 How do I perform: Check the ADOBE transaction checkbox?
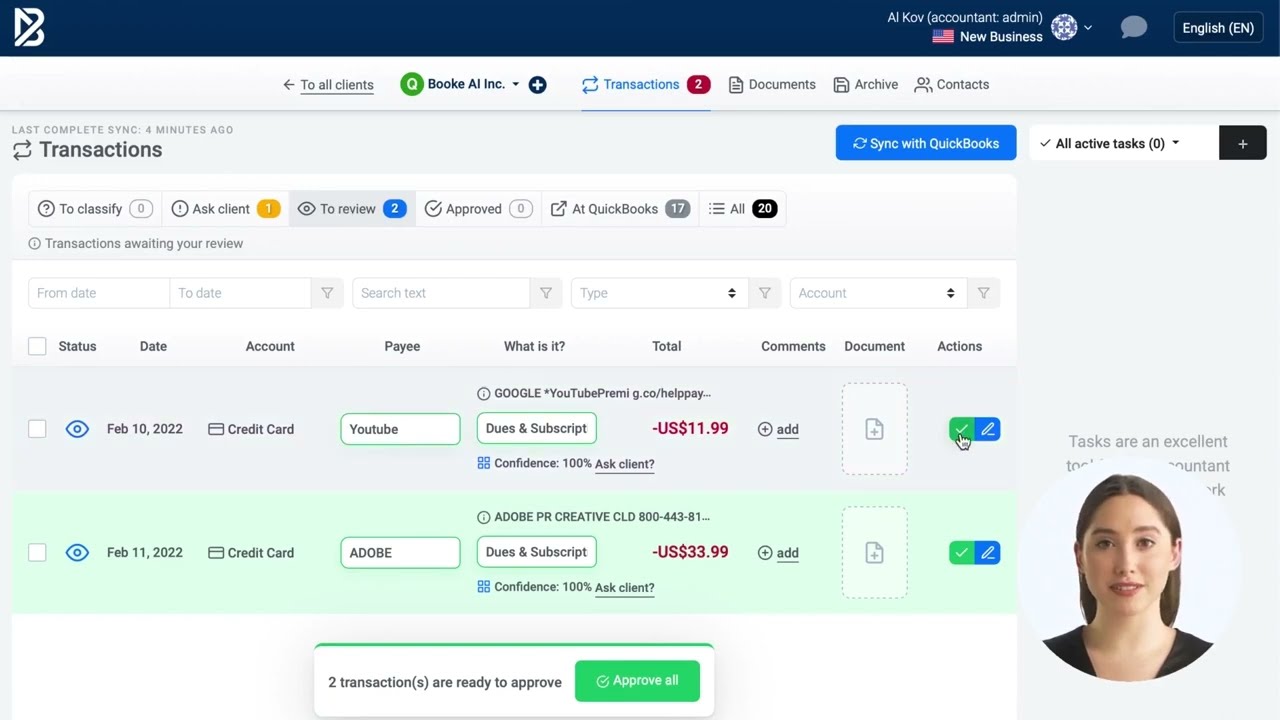37,553
